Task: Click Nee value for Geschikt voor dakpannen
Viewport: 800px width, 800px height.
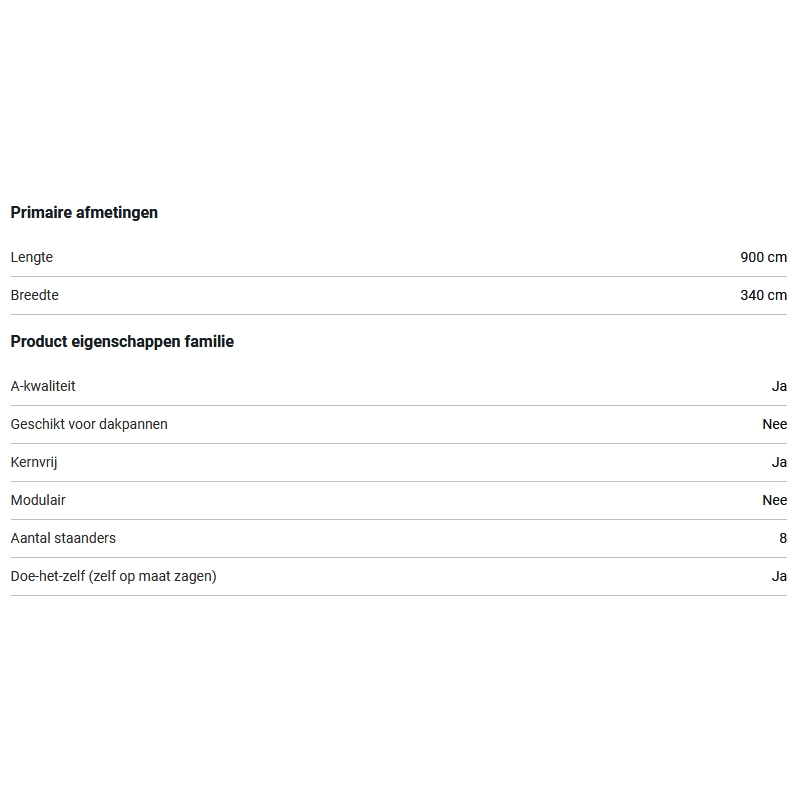Action: [774, 424]
